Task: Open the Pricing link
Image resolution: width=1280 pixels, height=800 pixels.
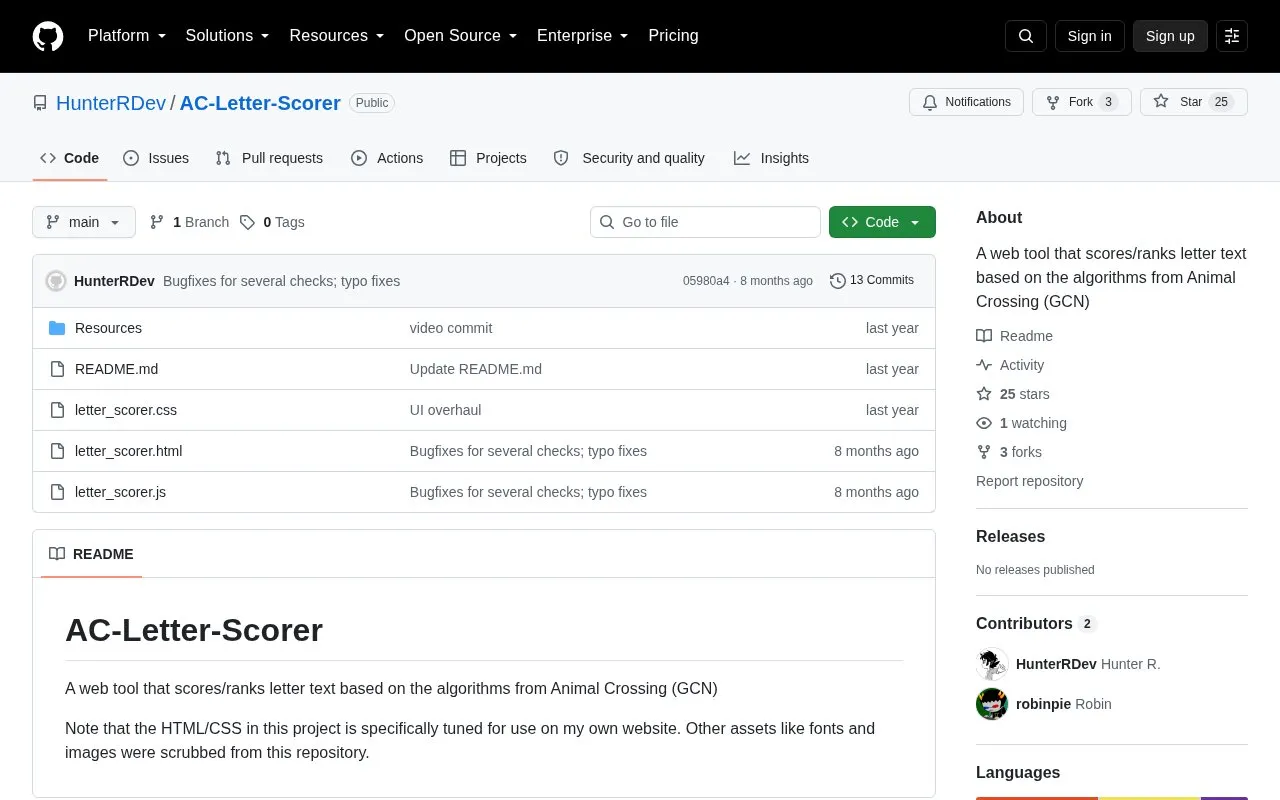Action: (x=673, y=36)
